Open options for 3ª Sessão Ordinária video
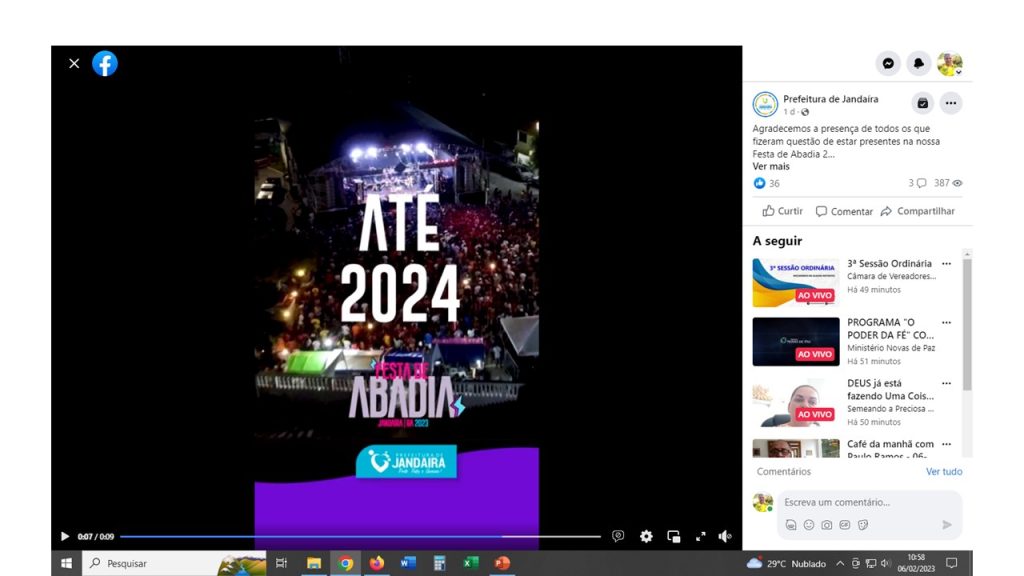 pyautogui.click(x=946, y=265)
